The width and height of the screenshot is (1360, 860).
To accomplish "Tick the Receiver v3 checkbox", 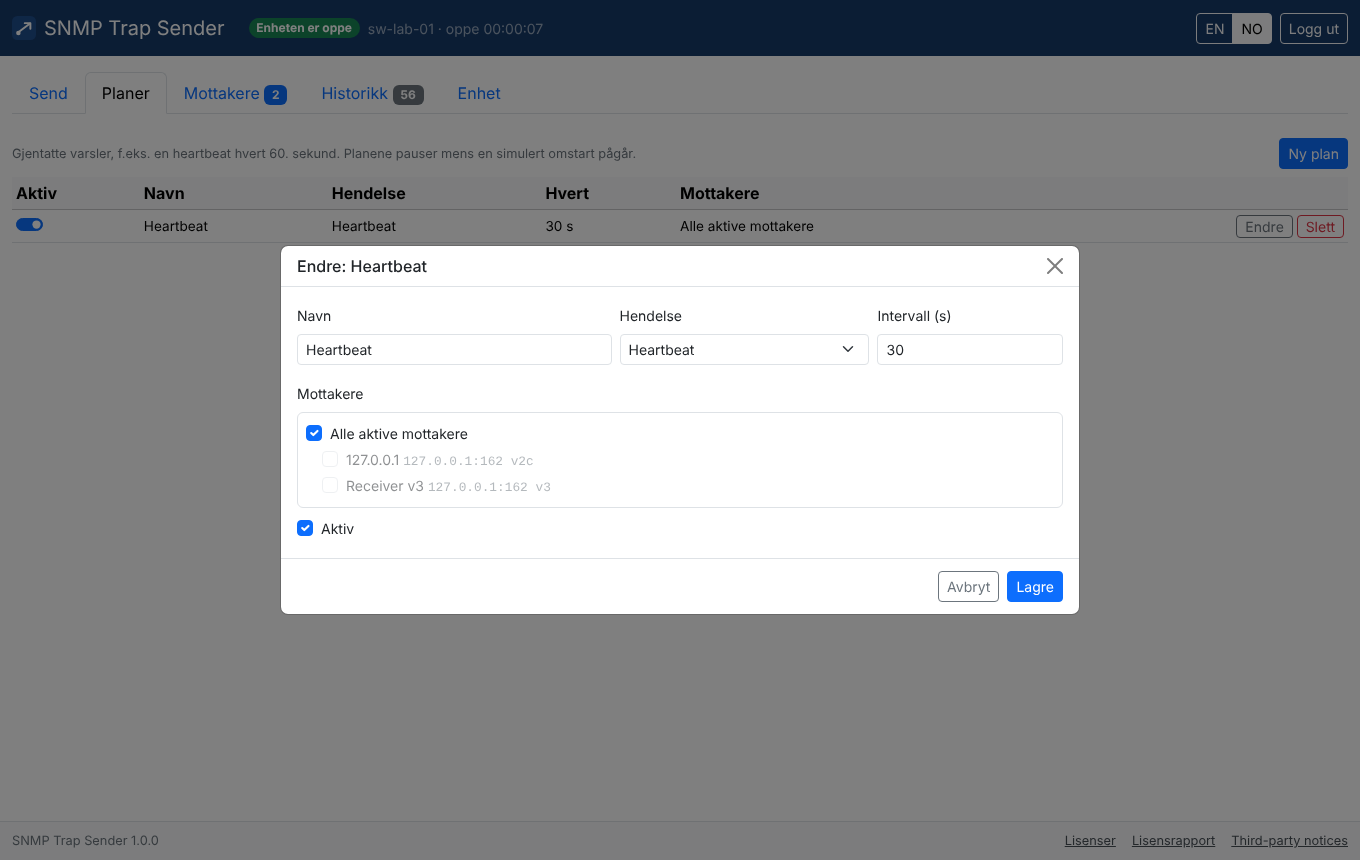I will pos(330,486).
